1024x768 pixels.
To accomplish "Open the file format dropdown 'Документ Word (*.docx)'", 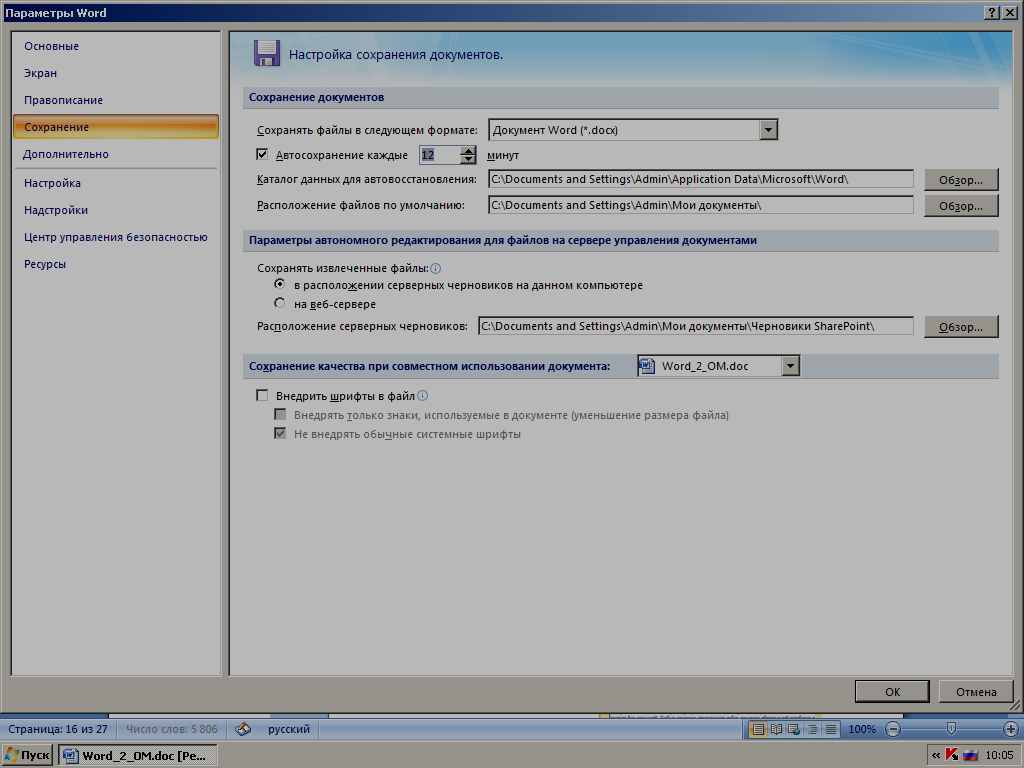I will (769, 130).
